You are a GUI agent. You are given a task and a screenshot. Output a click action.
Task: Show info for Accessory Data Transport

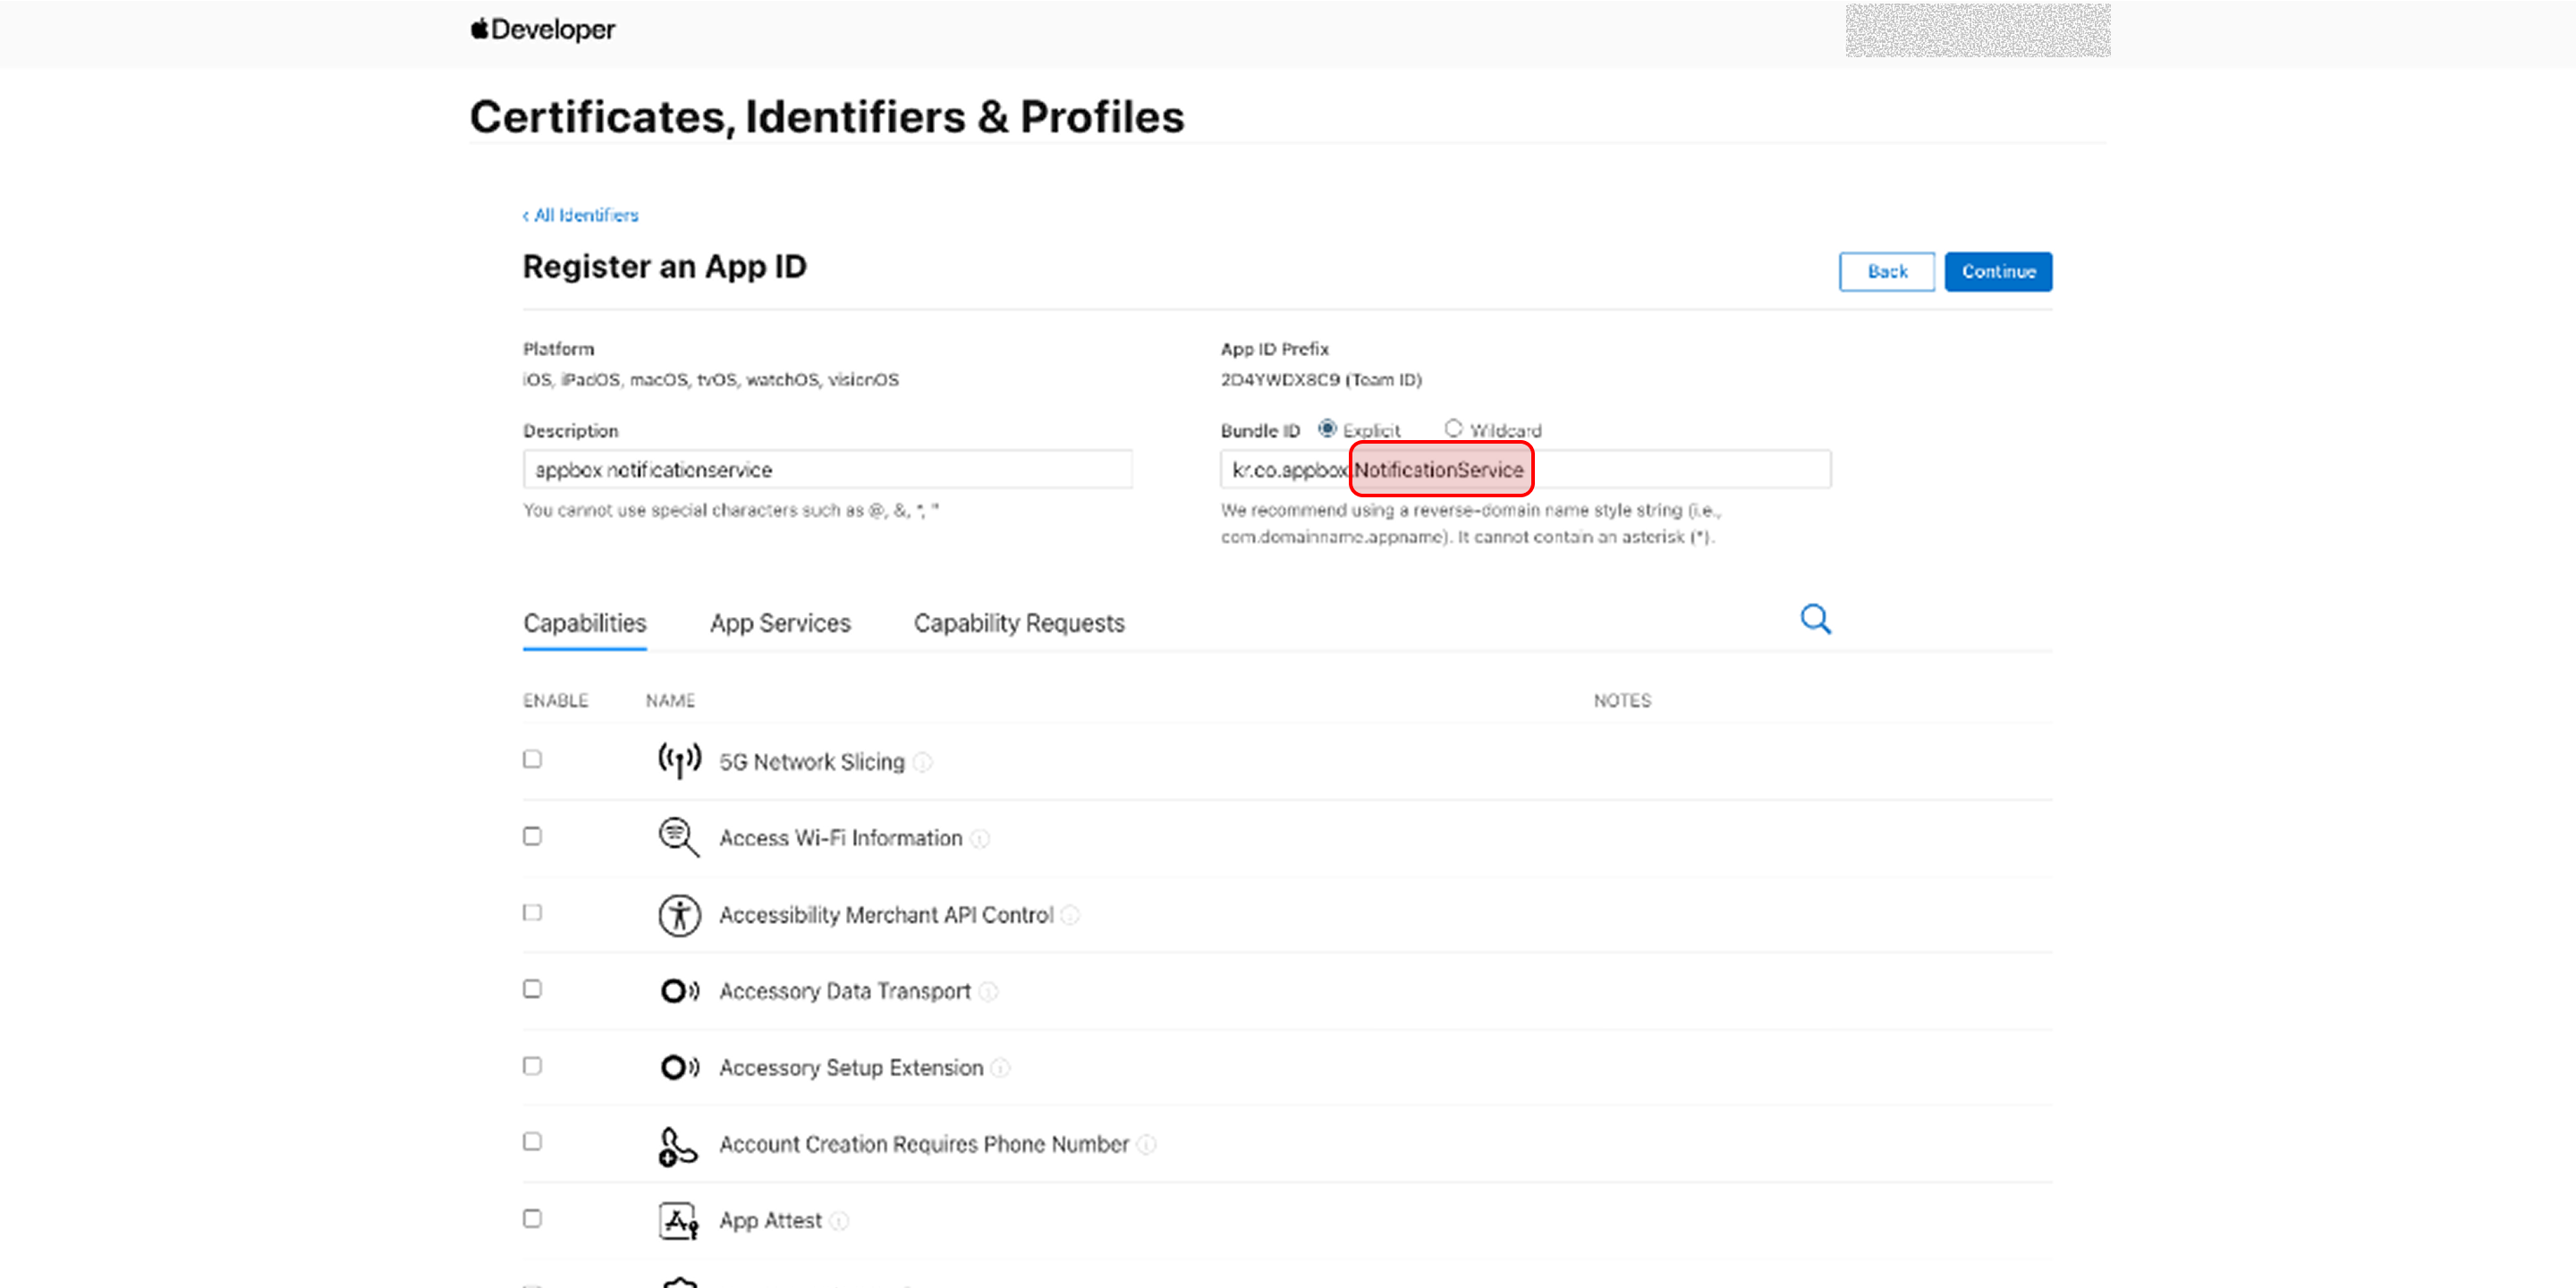click(988, 992)
